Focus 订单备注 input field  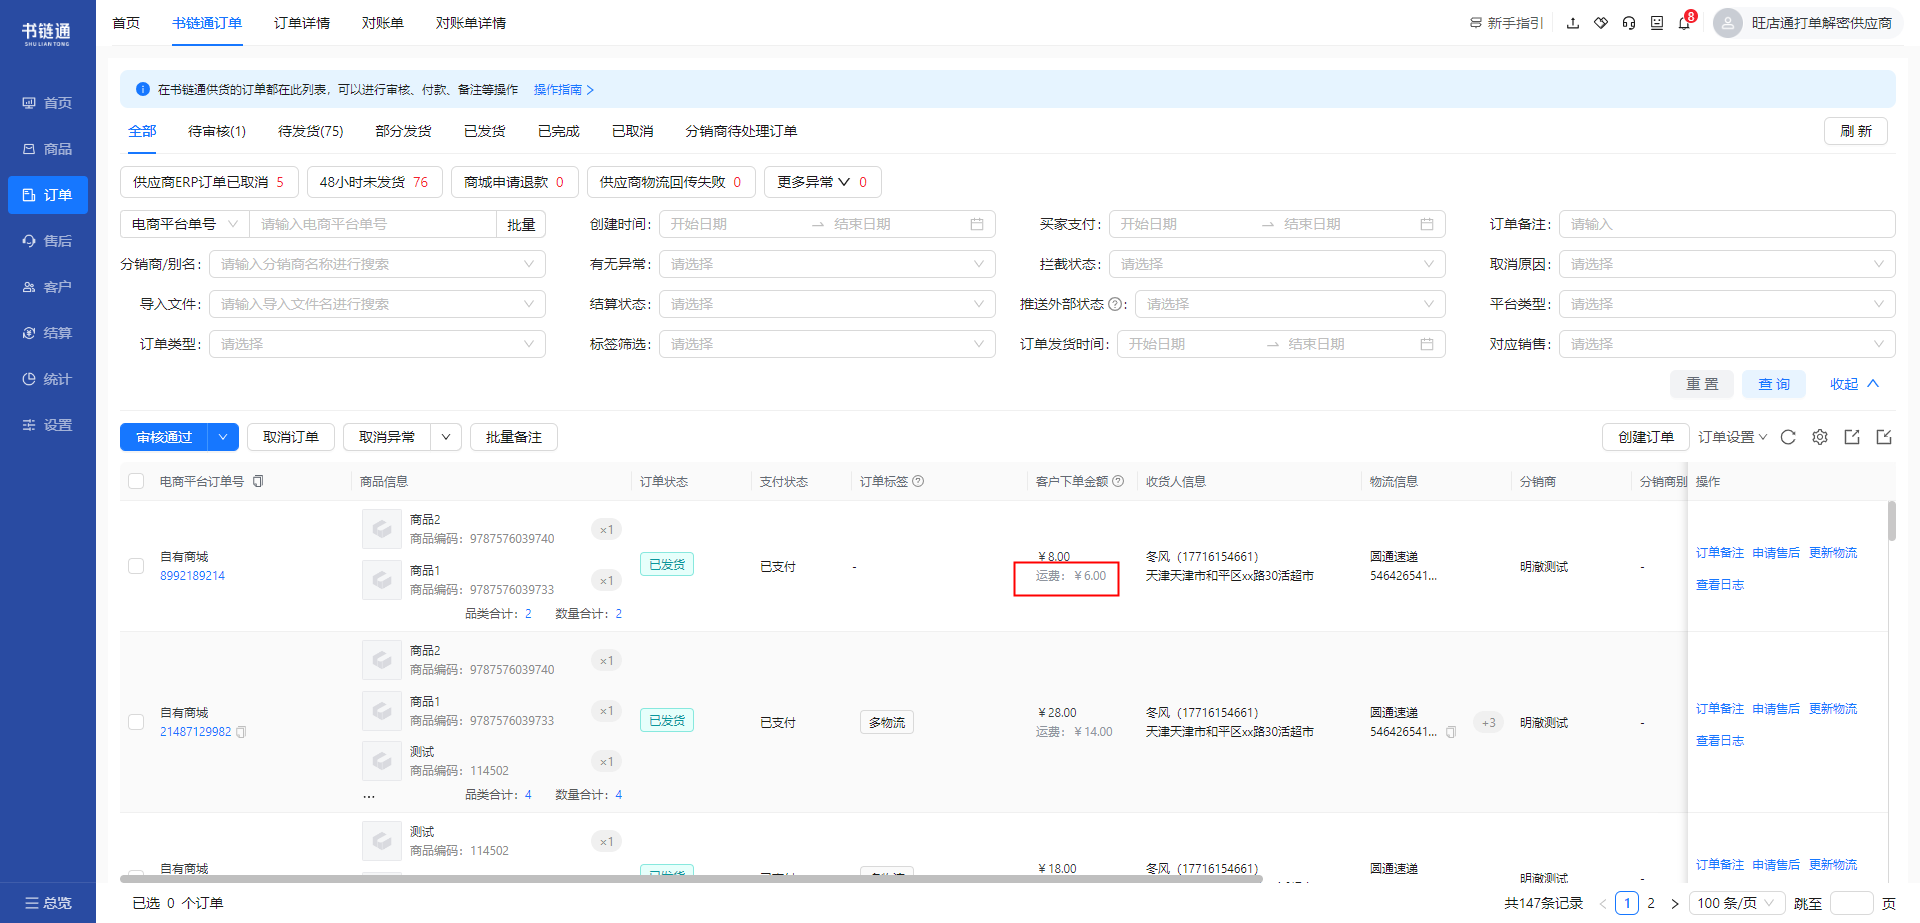[1727, 224]
